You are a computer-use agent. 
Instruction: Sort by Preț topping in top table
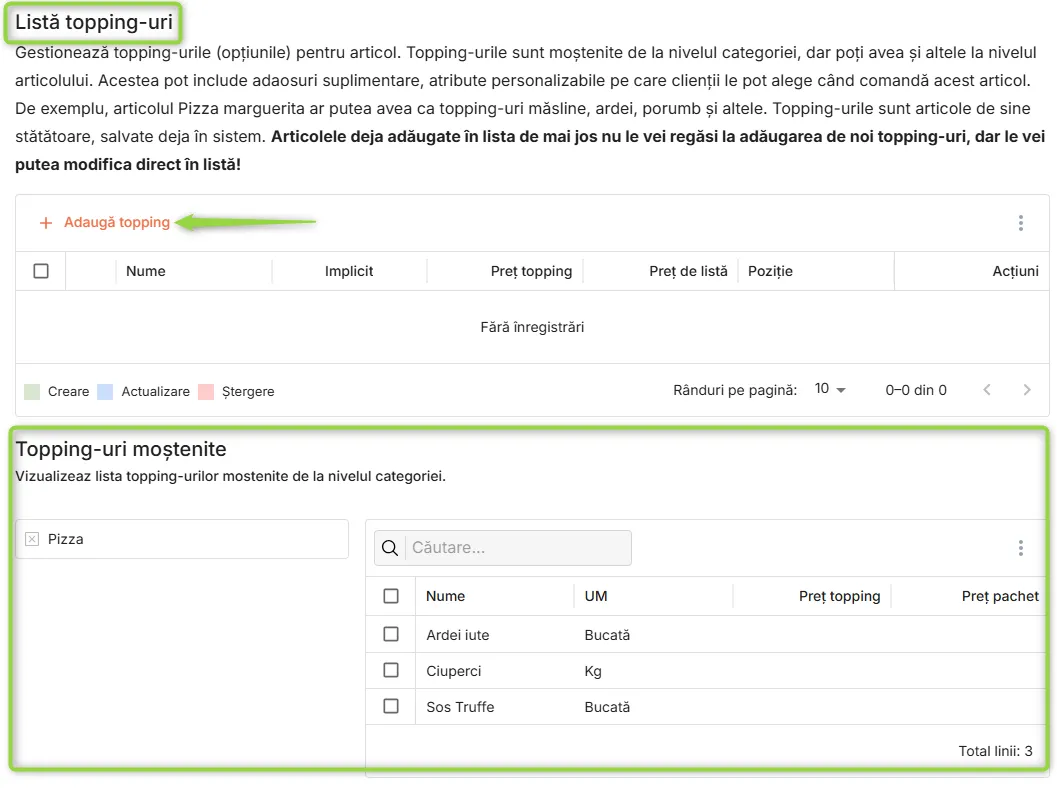pos(531,271)
